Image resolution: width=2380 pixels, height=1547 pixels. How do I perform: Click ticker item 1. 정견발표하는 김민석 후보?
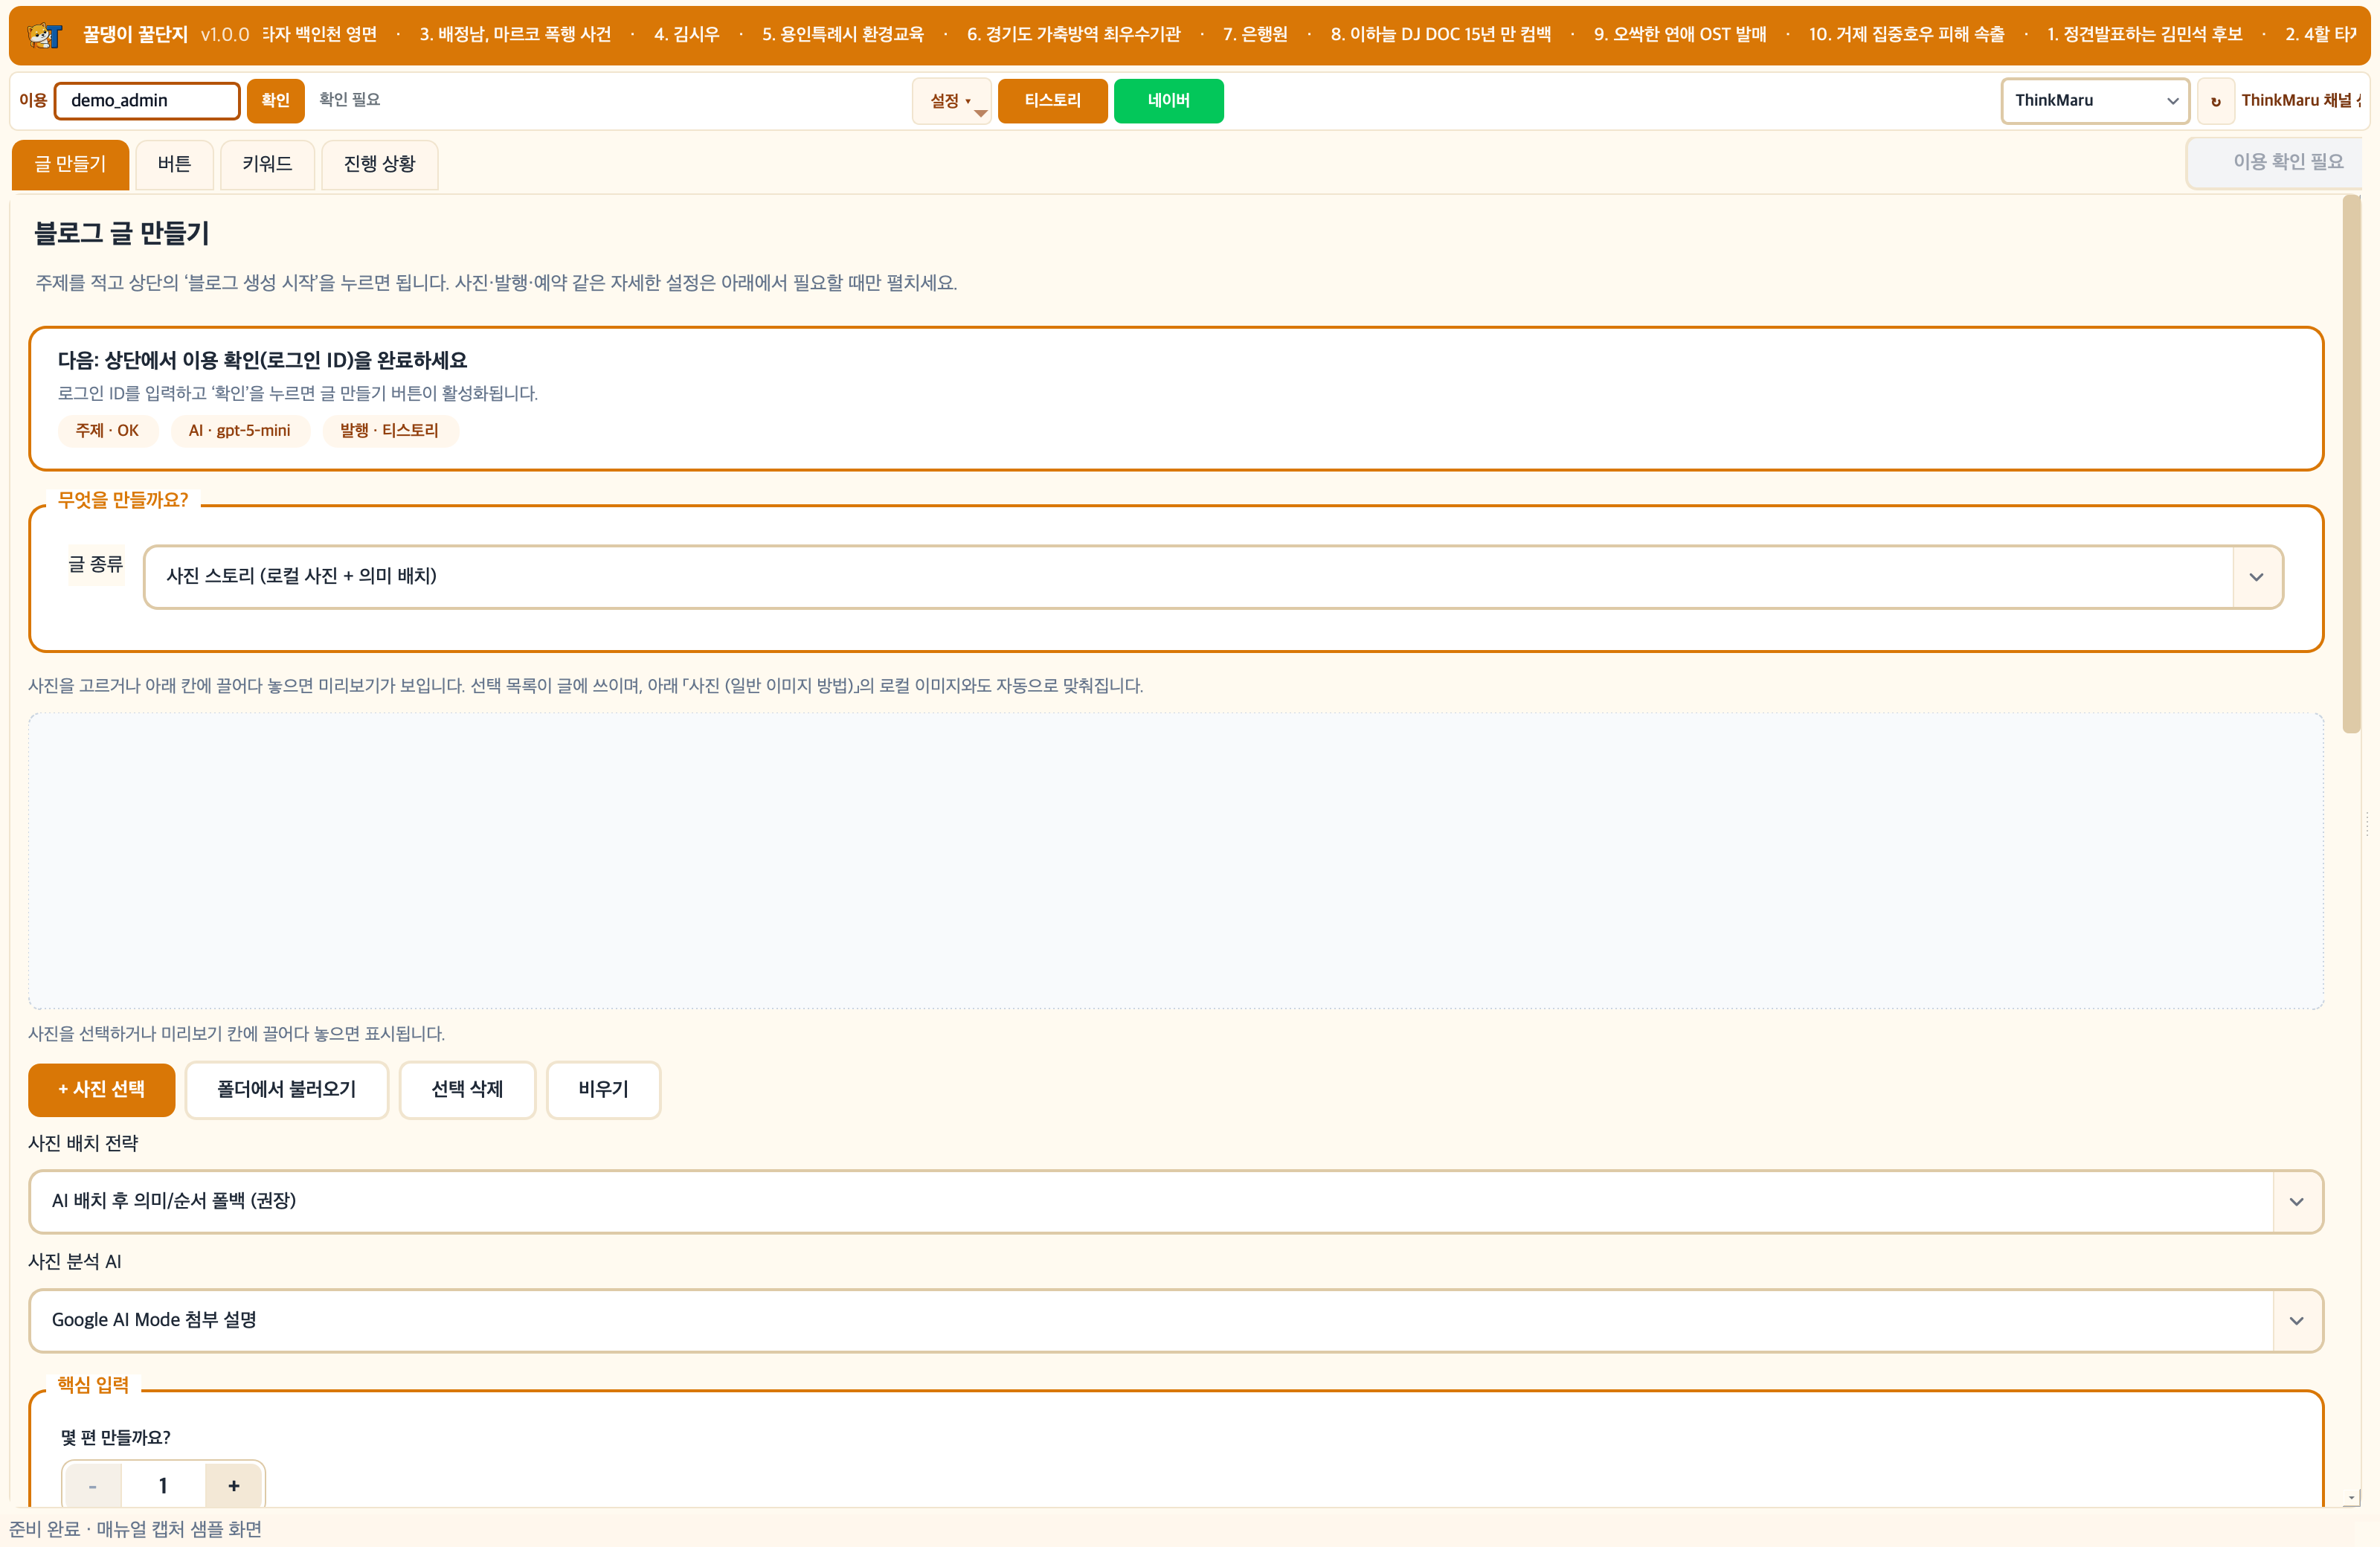tap(2145, 35)
